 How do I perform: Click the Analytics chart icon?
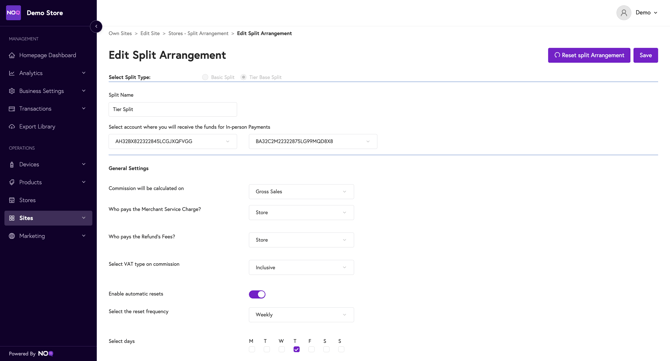pyautogui.click(x=12, y=73)
